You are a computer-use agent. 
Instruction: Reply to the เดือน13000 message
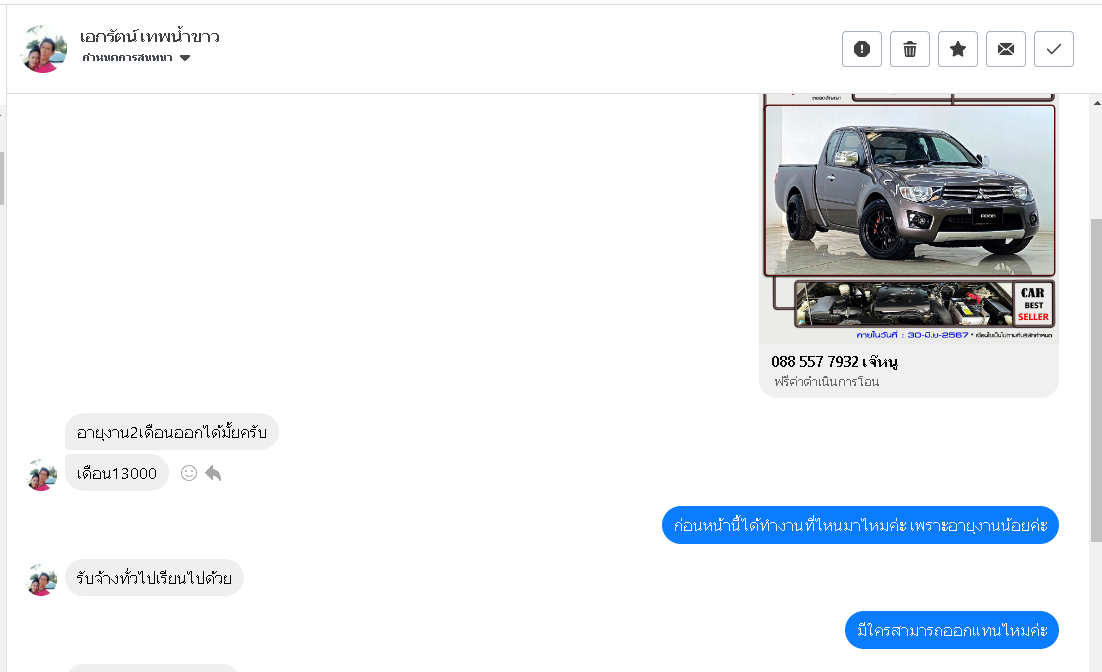point(213,473)
